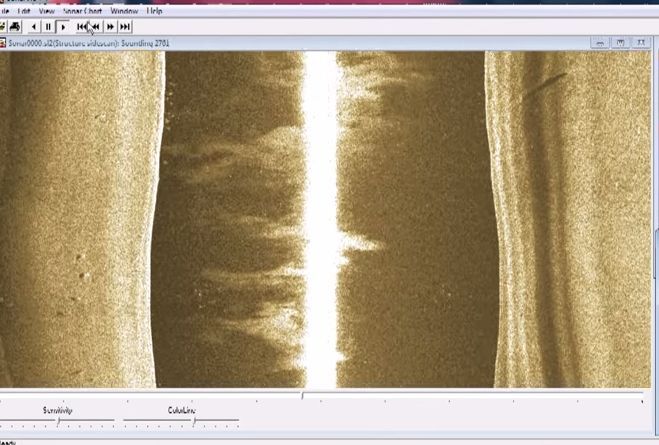Maximize the sonar document window
659x445 pixels.
(621, 43)
